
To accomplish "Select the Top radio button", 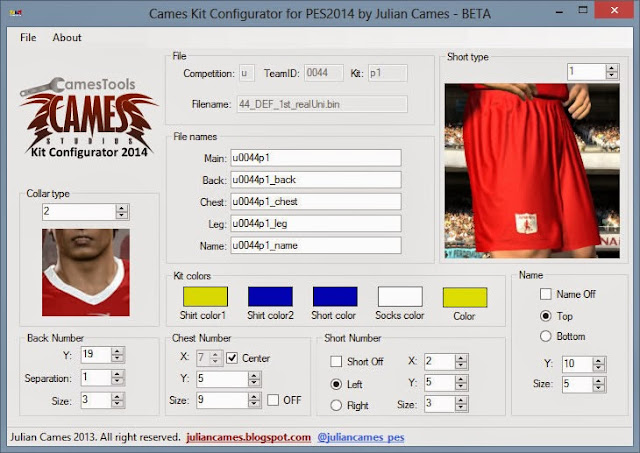I will (546, 316).
